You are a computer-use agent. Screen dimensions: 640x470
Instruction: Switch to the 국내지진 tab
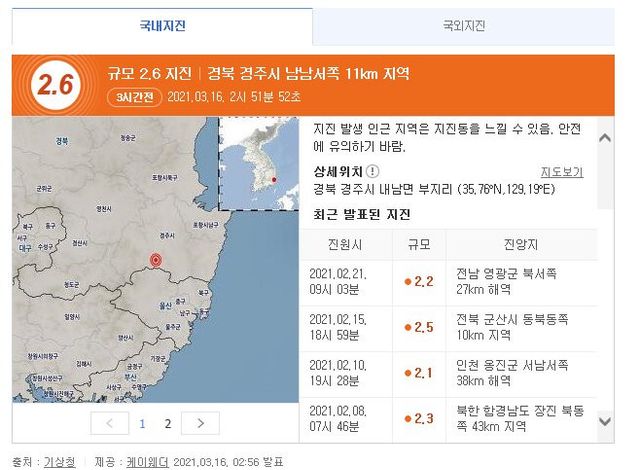(x=162, y=25)
